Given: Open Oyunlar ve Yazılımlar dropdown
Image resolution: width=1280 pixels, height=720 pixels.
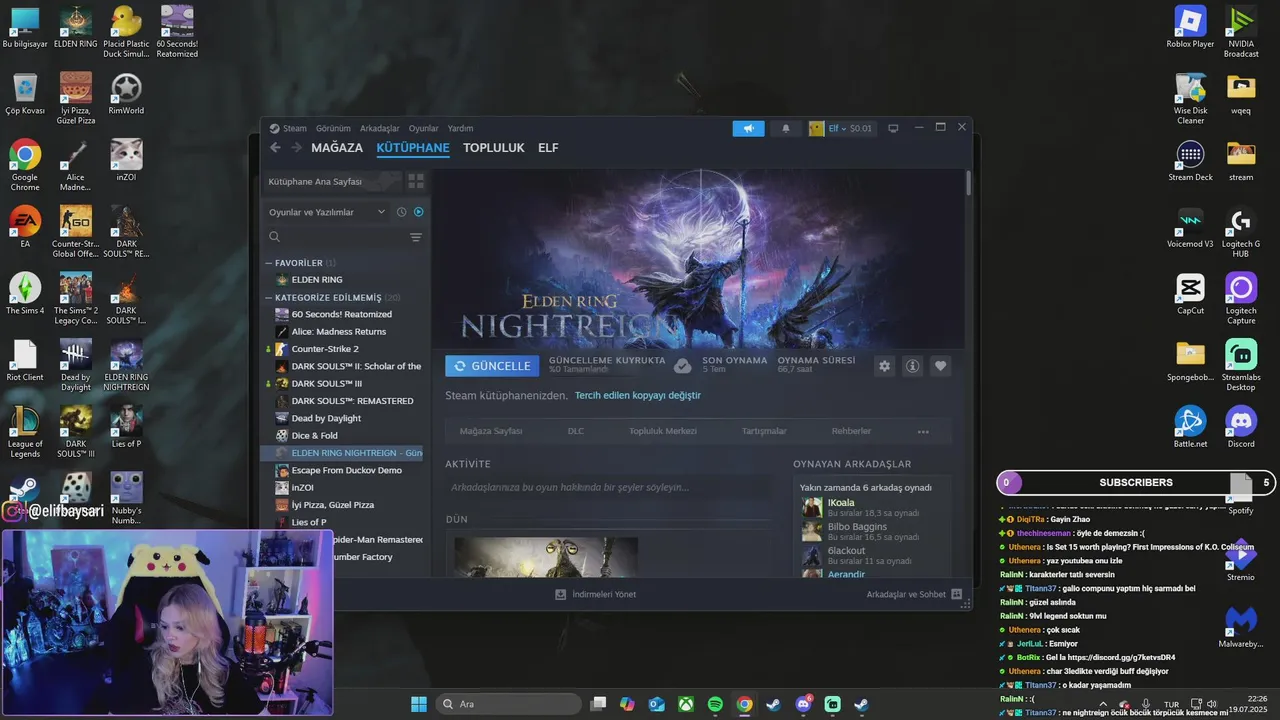Looking at the screenshot, I should point(326,212).
